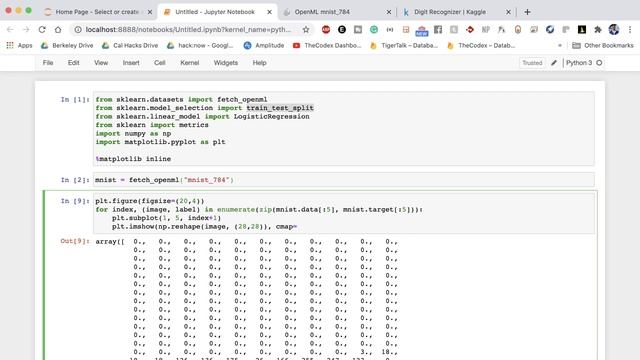This screenshot has height=360, width=640.
Task: Show hidden bookmarks via overflow chevron
Action: (560, 45)
